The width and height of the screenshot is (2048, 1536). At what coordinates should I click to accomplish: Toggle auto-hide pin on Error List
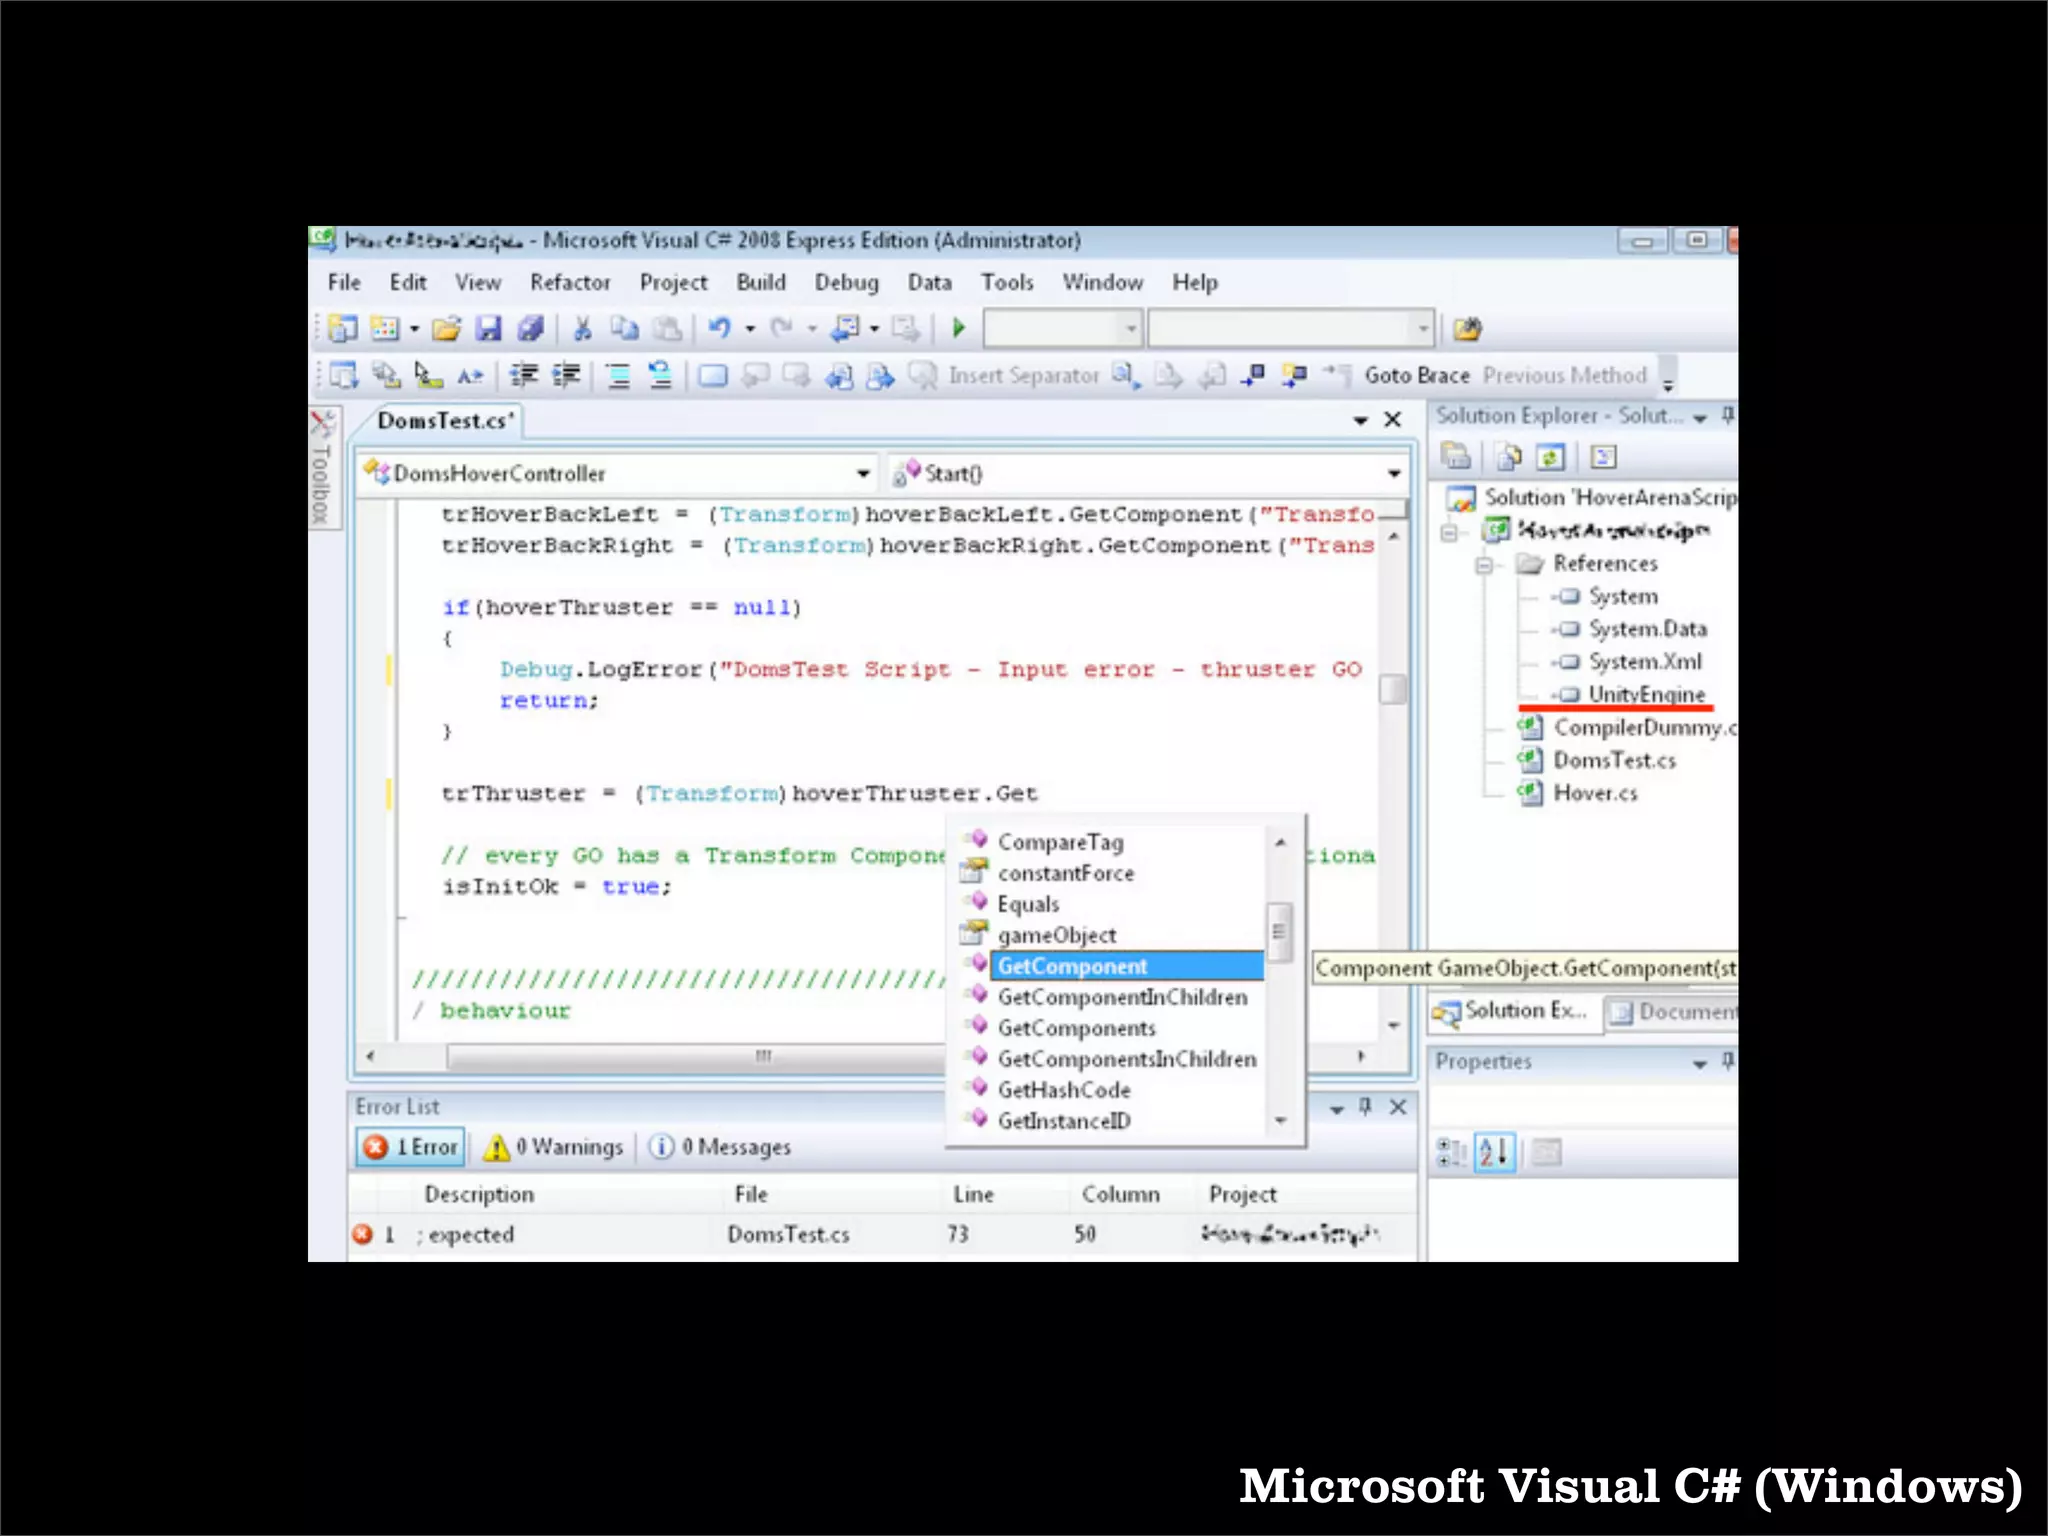point(1365,1106)
